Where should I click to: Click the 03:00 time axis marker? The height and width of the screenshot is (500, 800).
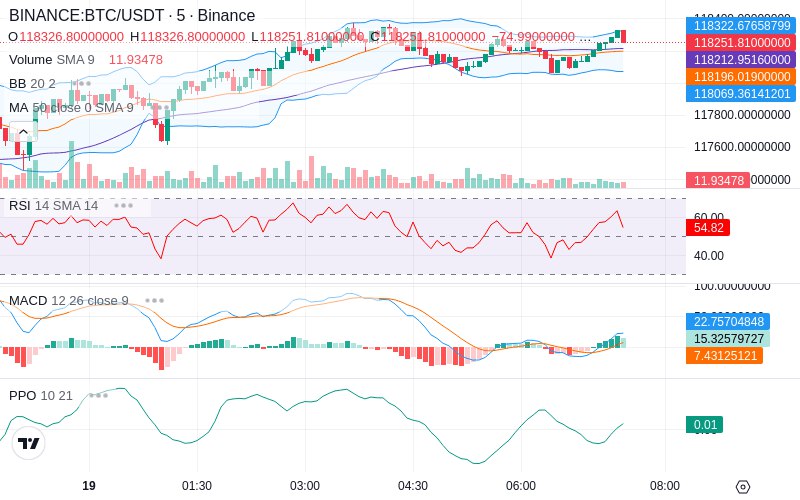point(305,486)
